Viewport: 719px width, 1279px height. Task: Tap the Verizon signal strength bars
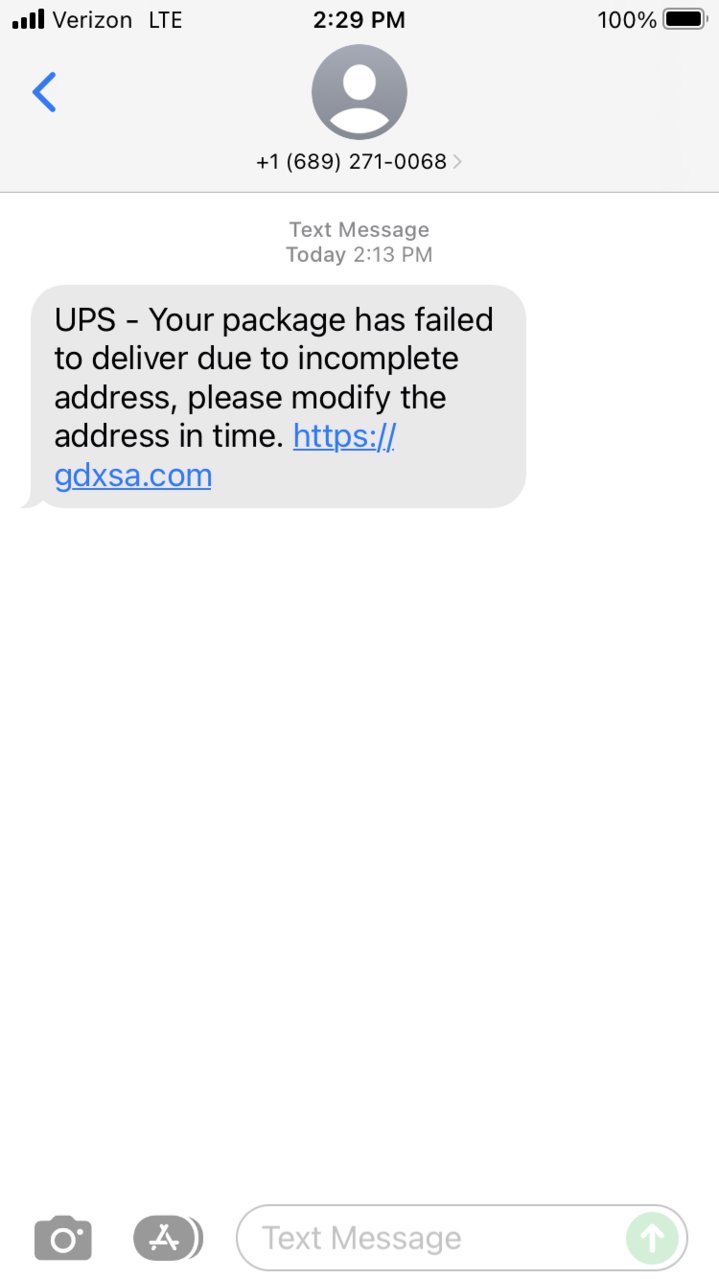click(x=29, y=19)
